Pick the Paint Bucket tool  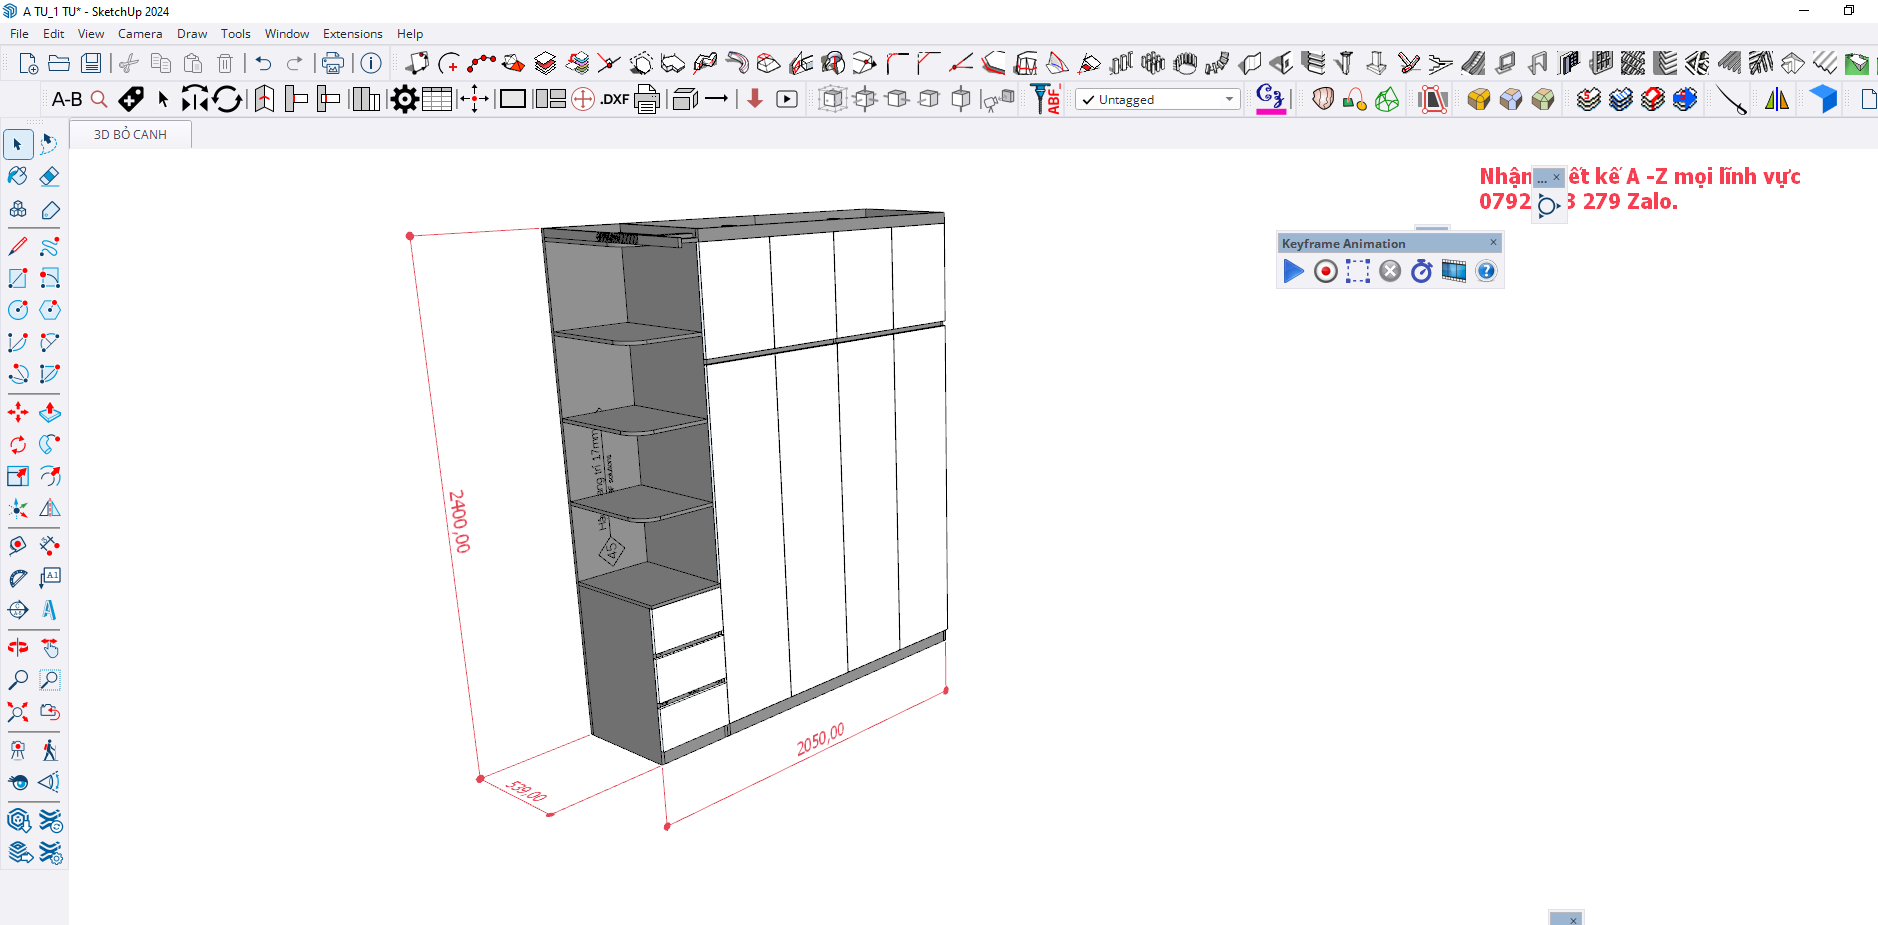click(18, 177)
